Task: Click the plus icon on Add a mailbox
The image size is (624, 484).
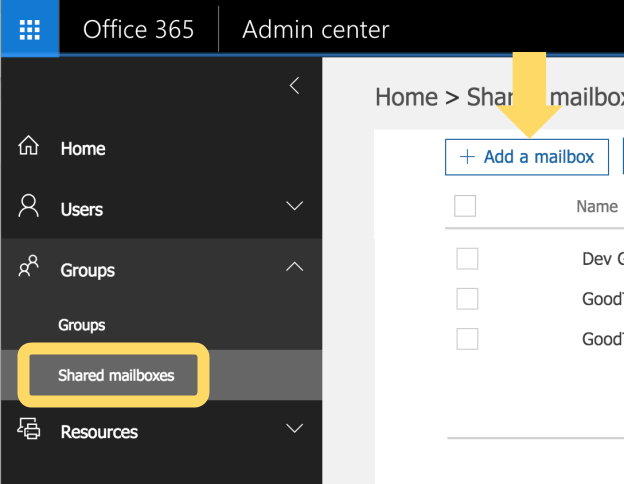Action: [466, 157]
